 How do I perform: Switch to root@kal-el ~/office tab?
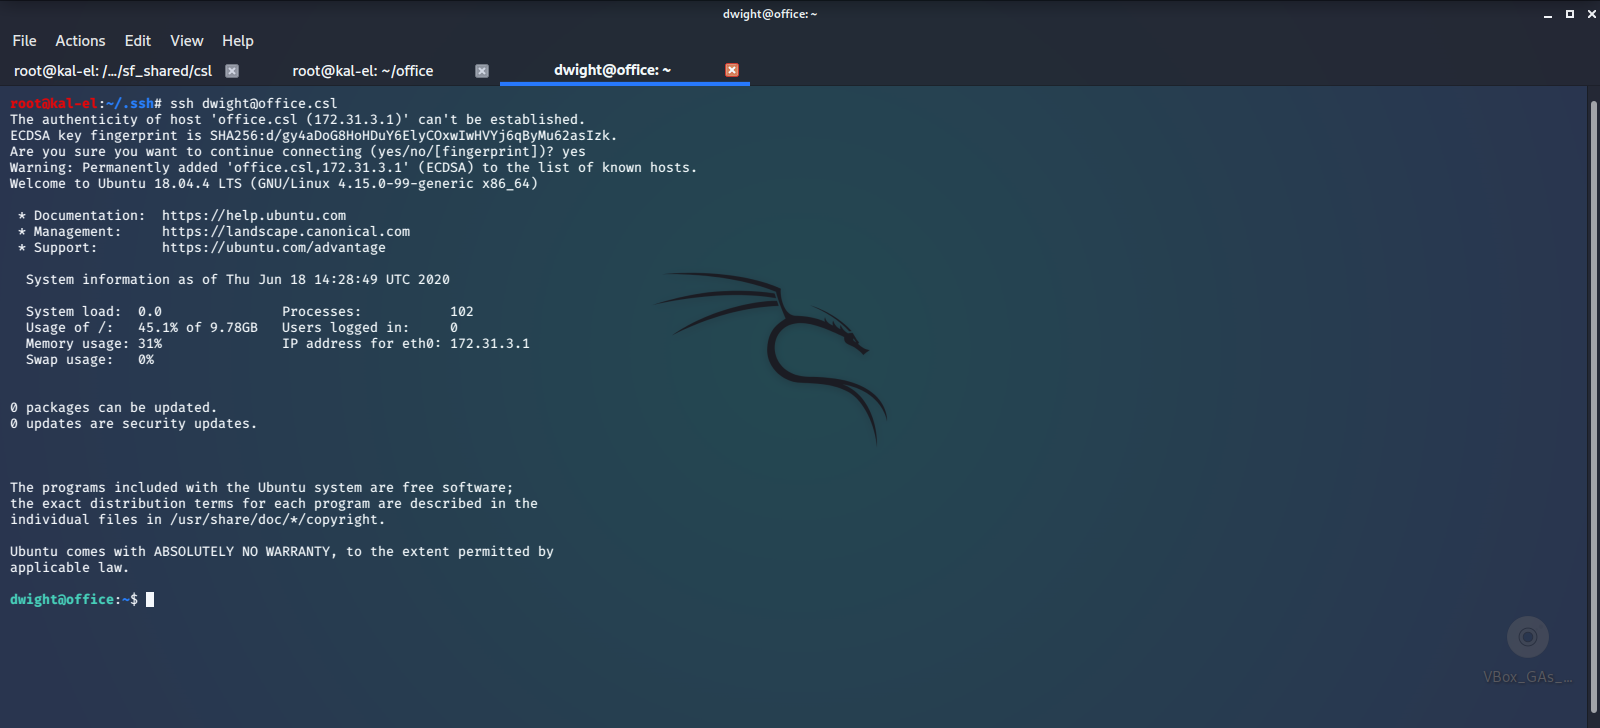(x=363, y=71)
